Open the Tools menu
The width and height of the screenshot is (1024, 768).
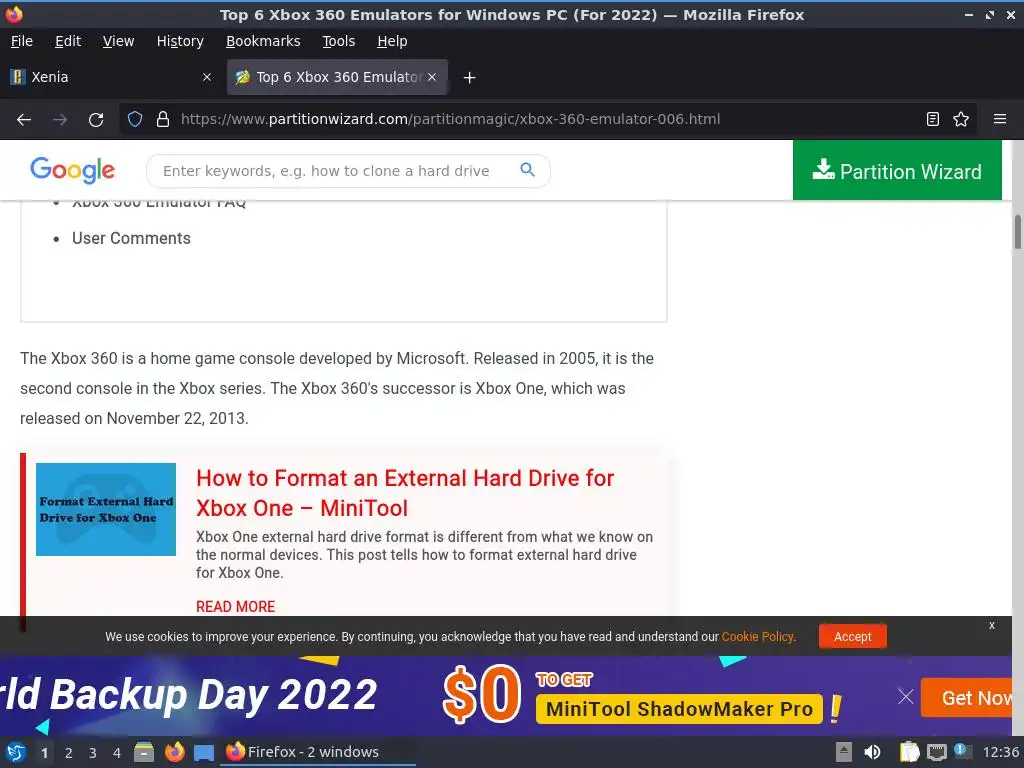338,41
